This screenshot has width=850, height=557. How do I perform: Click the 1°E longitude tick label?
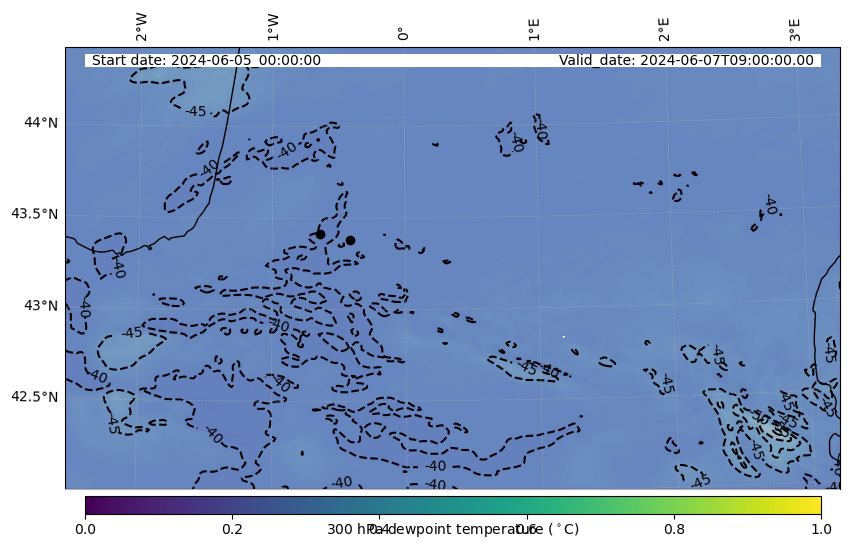tap(534, 29)
